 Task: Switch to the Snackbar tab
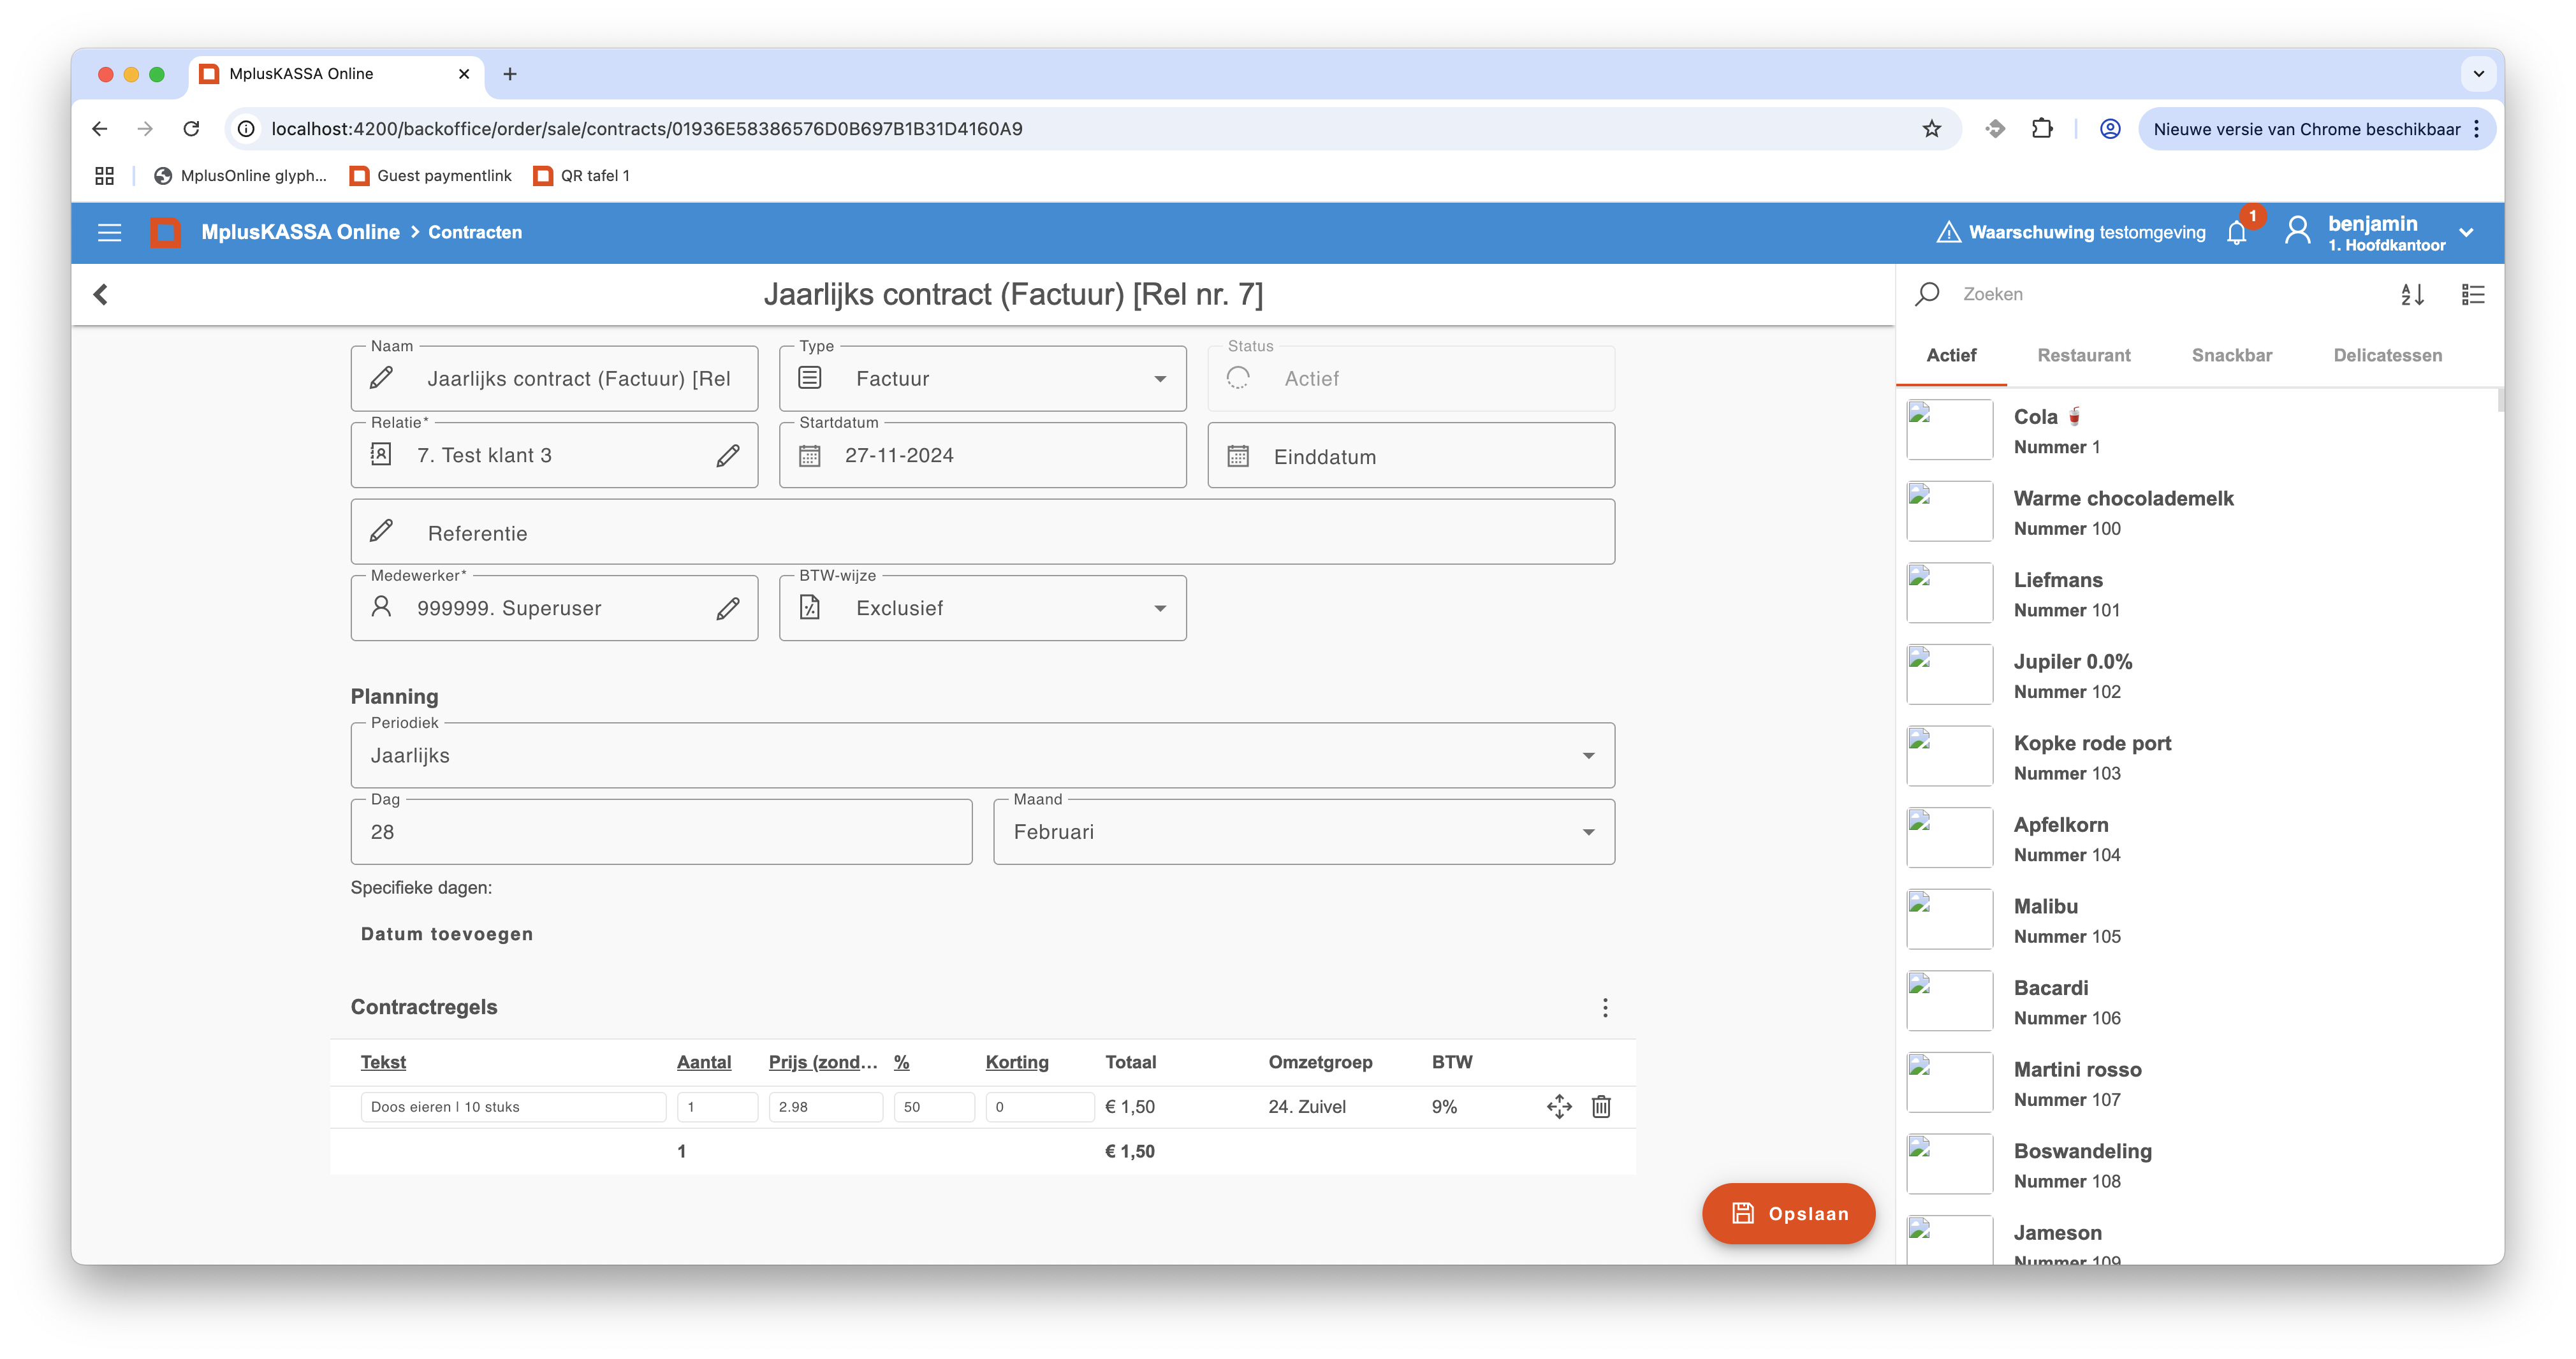[2232, 355]
